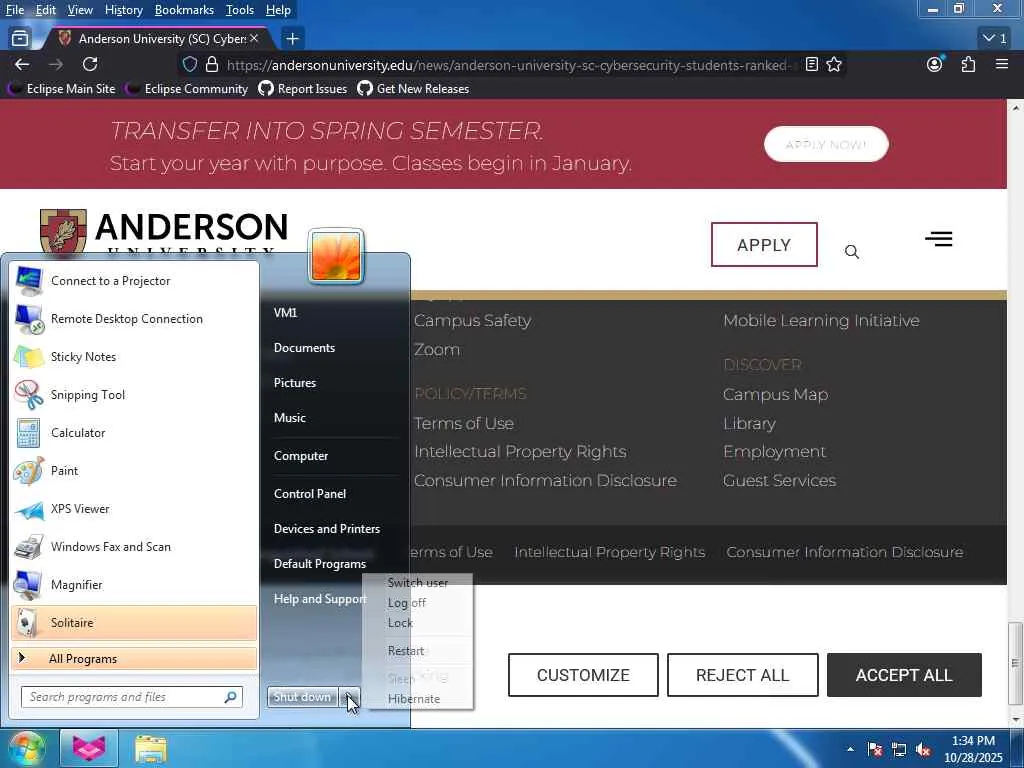Toggle Reader View icon in the address bar
1024x768 pixels.
click(x=812, y=64)
